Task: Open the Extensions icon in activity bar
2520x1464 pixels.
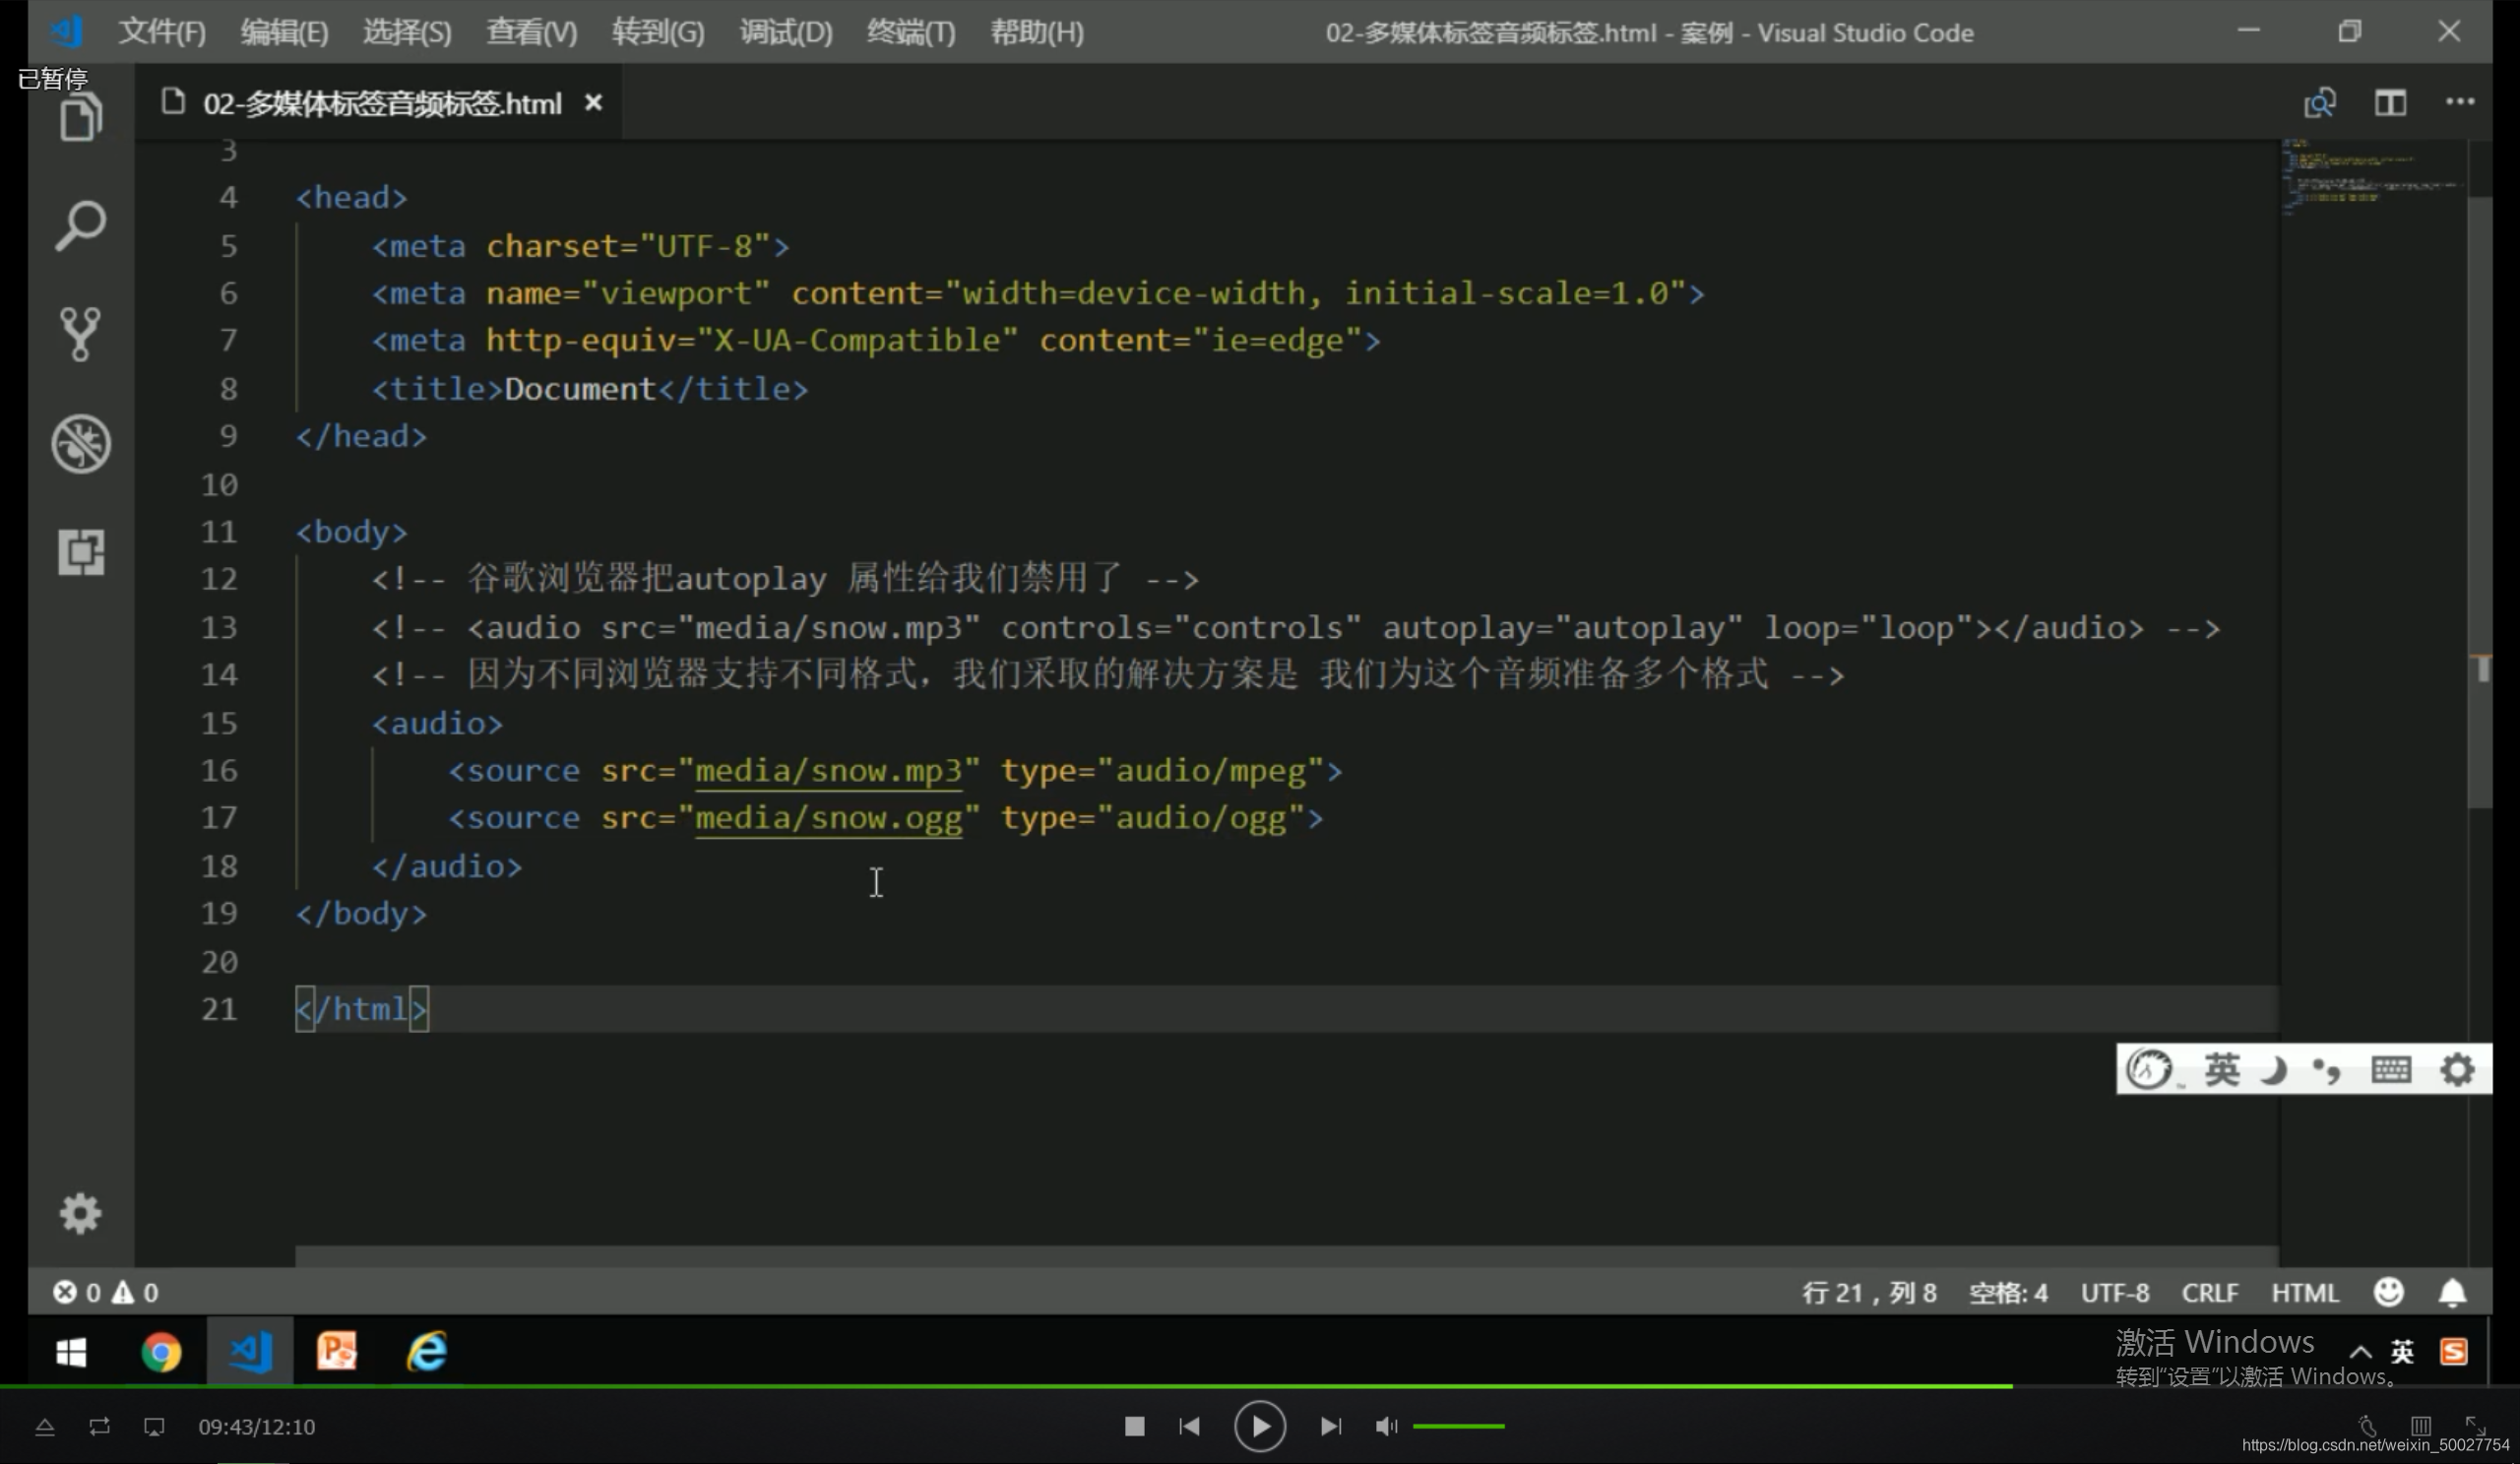Action: [x=81, y=552]
